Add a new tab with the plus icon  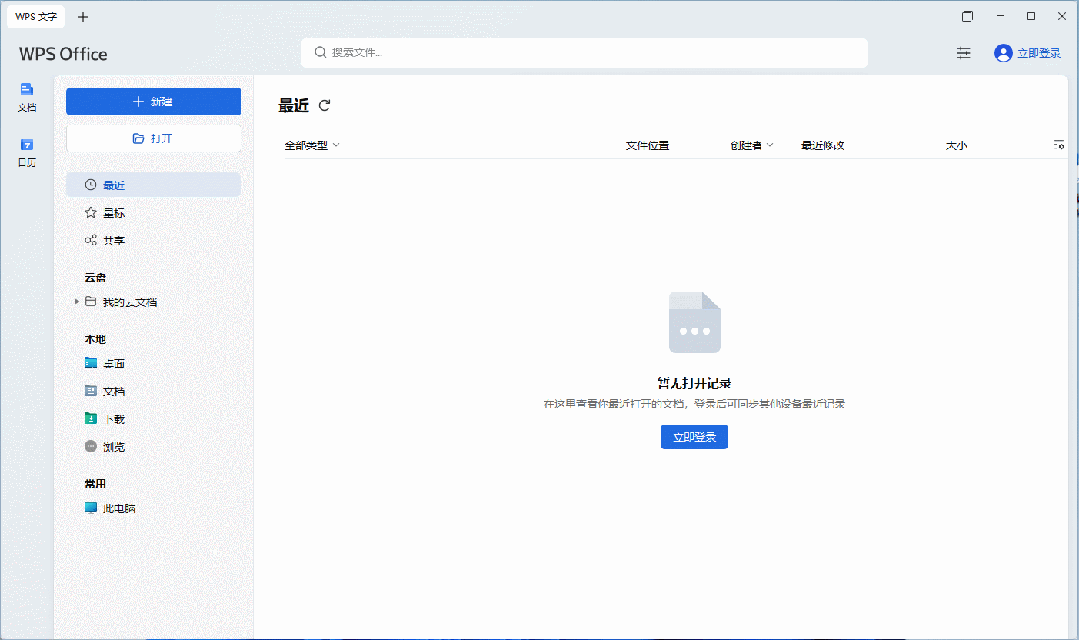83,17
